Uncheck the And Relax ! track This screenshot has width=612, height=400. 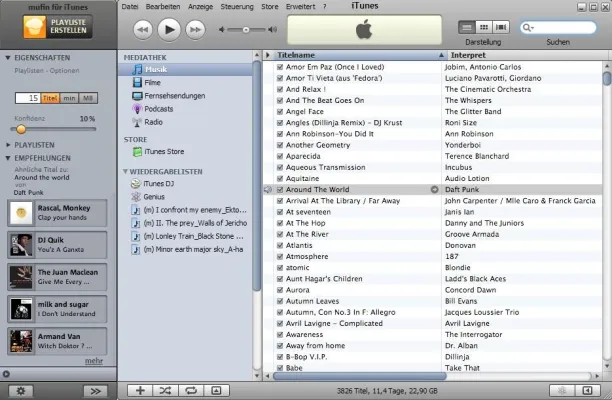[x=280, y=89]
